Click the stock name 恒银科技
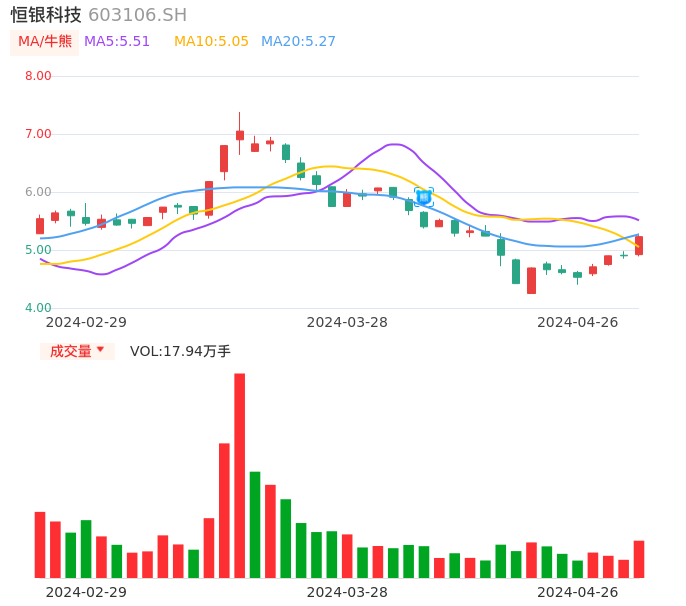This screenshot has width=686, height=606. click(x=46, y=15)
